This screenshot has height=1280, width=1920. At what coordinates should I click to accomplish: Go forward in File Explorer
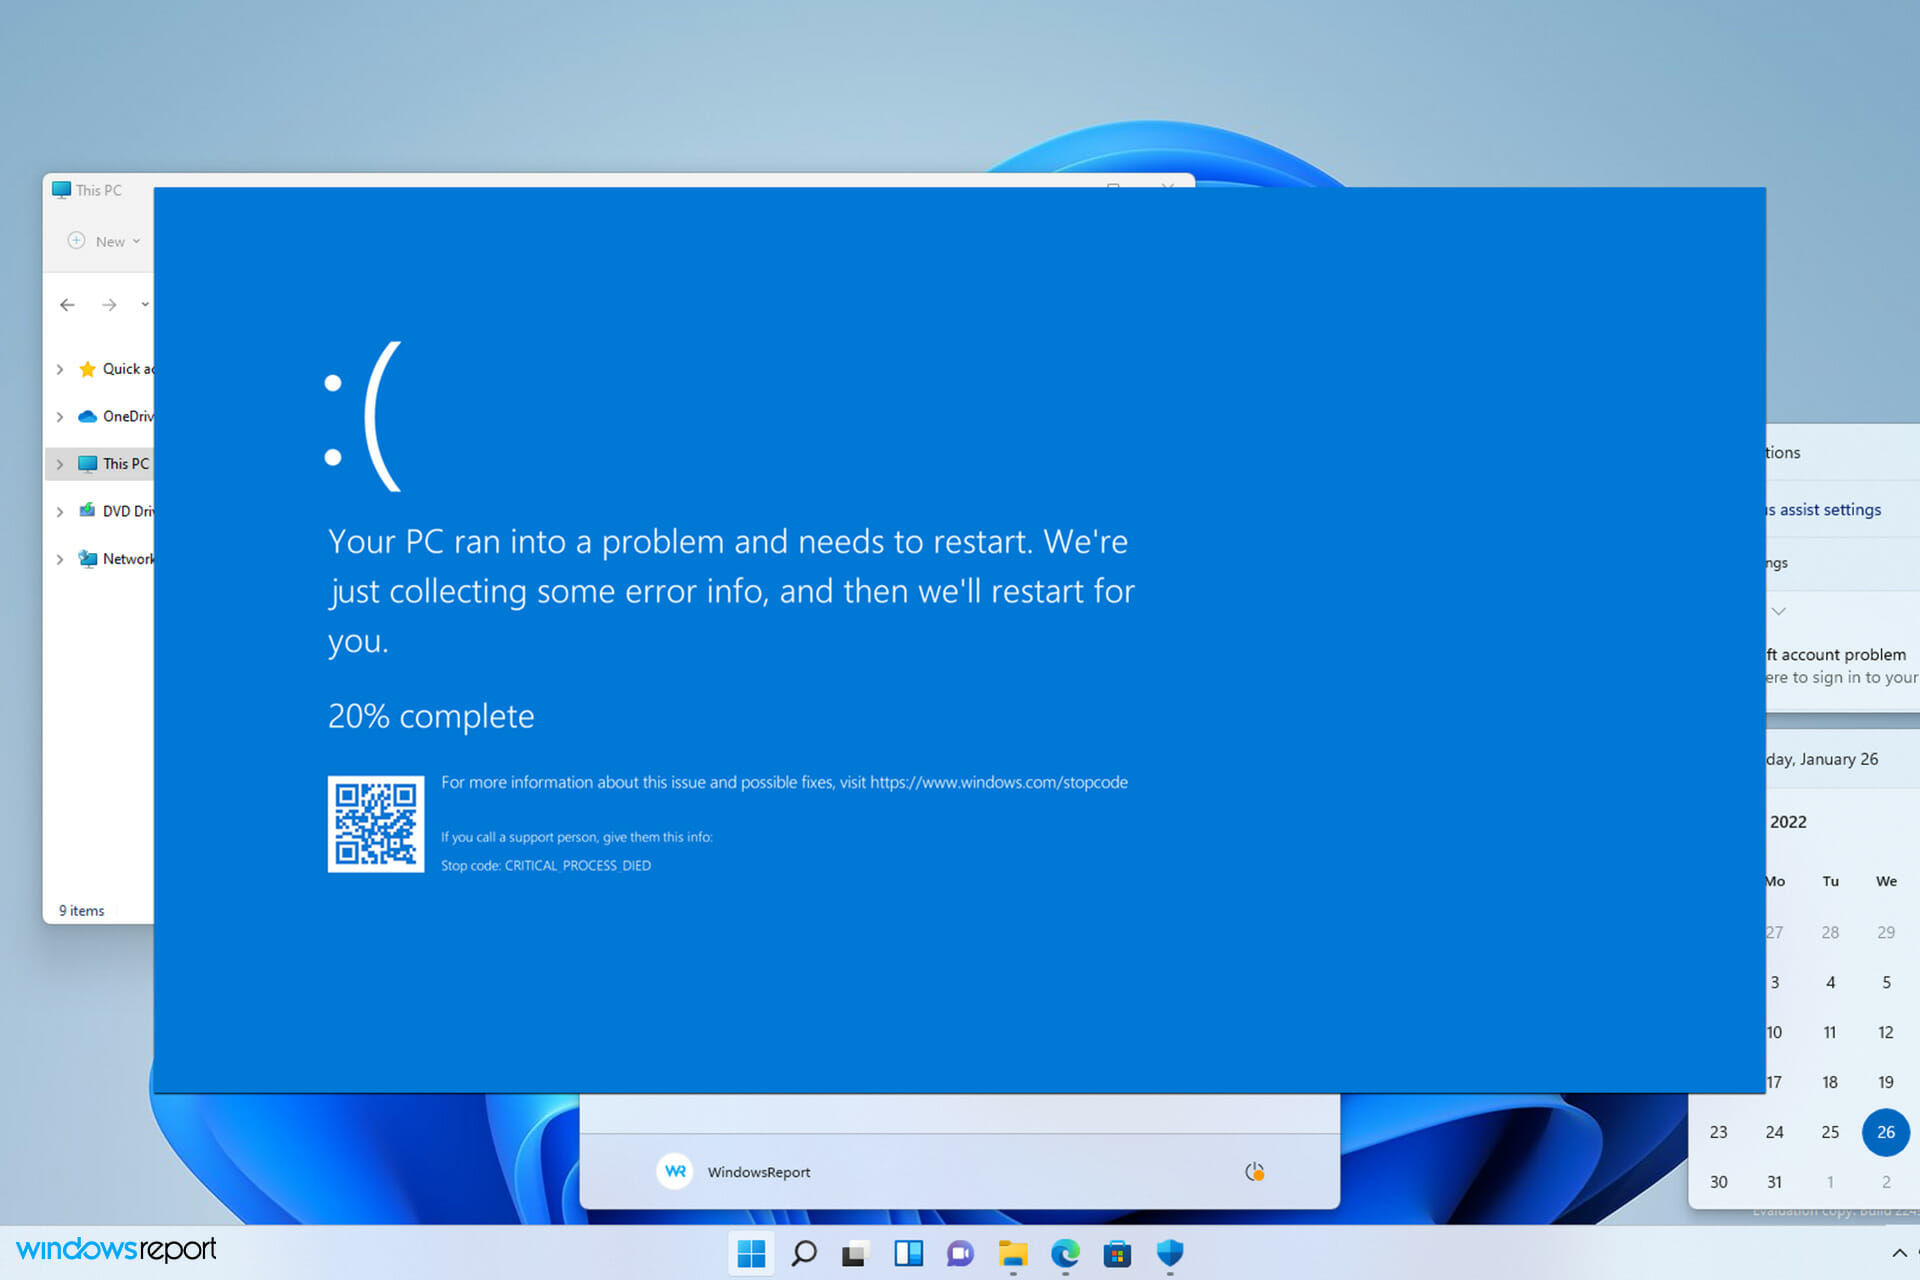(x=109, y=305)
